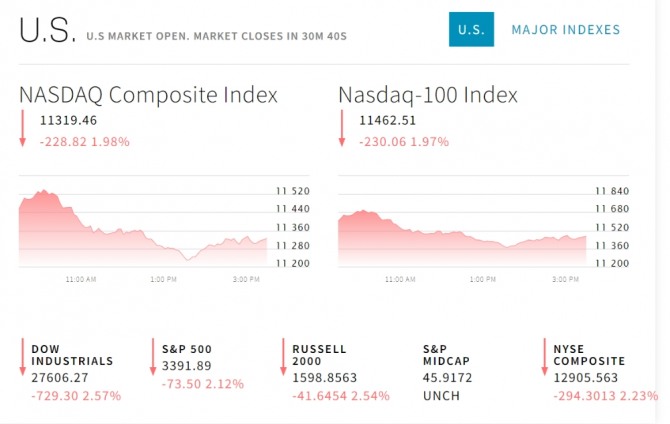The width and height of the screenshot is (670, 424).
Task: Click the Dow Industrials index name
Action: click(72, 355)
